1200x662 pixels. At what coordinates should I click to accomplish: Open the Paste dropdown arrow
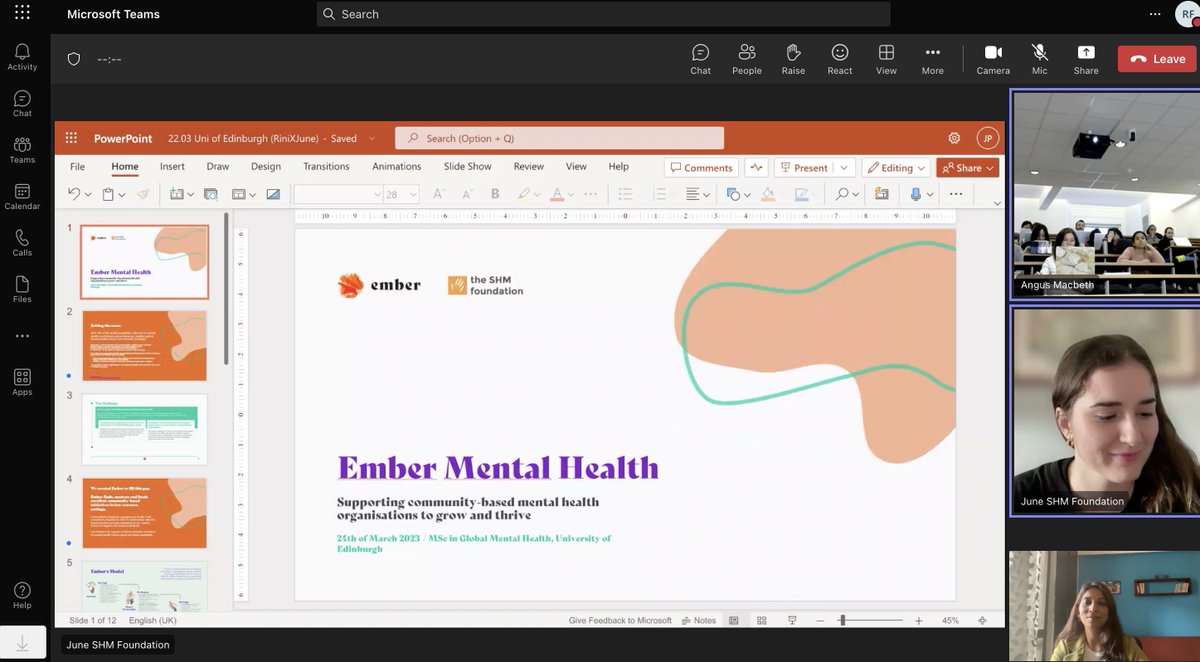121,195
